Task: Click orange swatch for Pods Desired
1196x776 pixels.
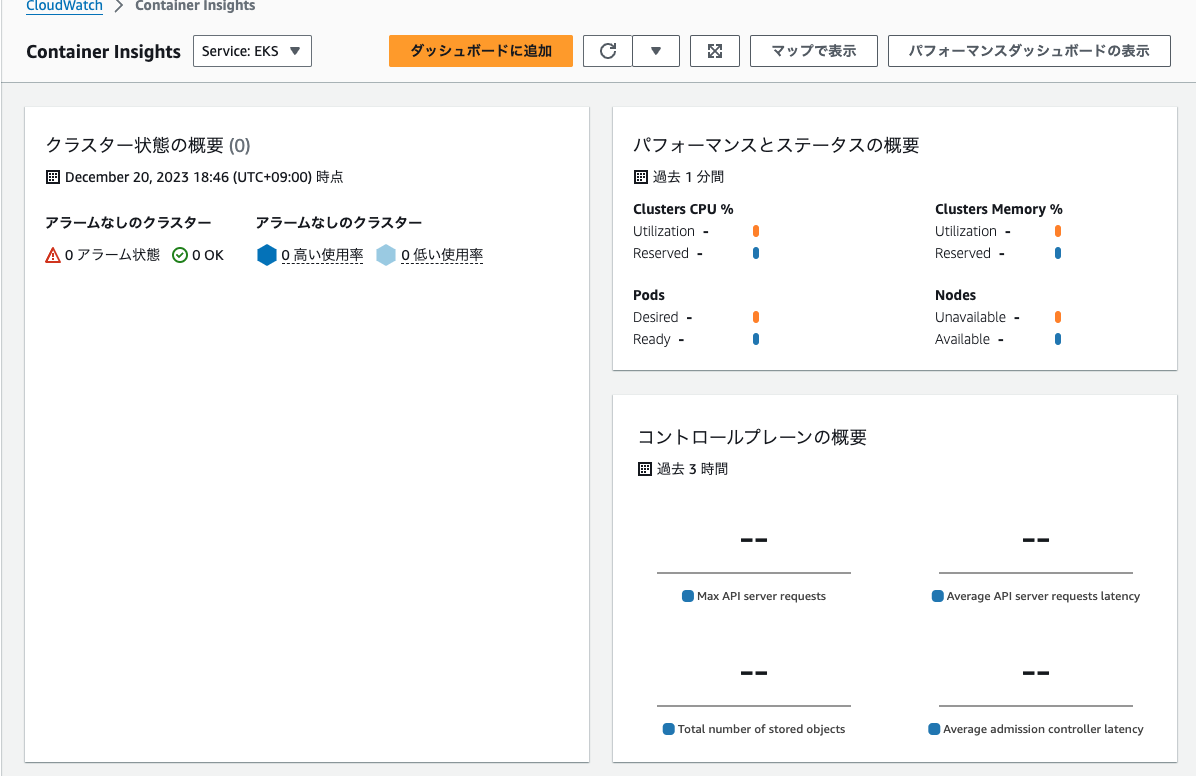Action: 756,317
